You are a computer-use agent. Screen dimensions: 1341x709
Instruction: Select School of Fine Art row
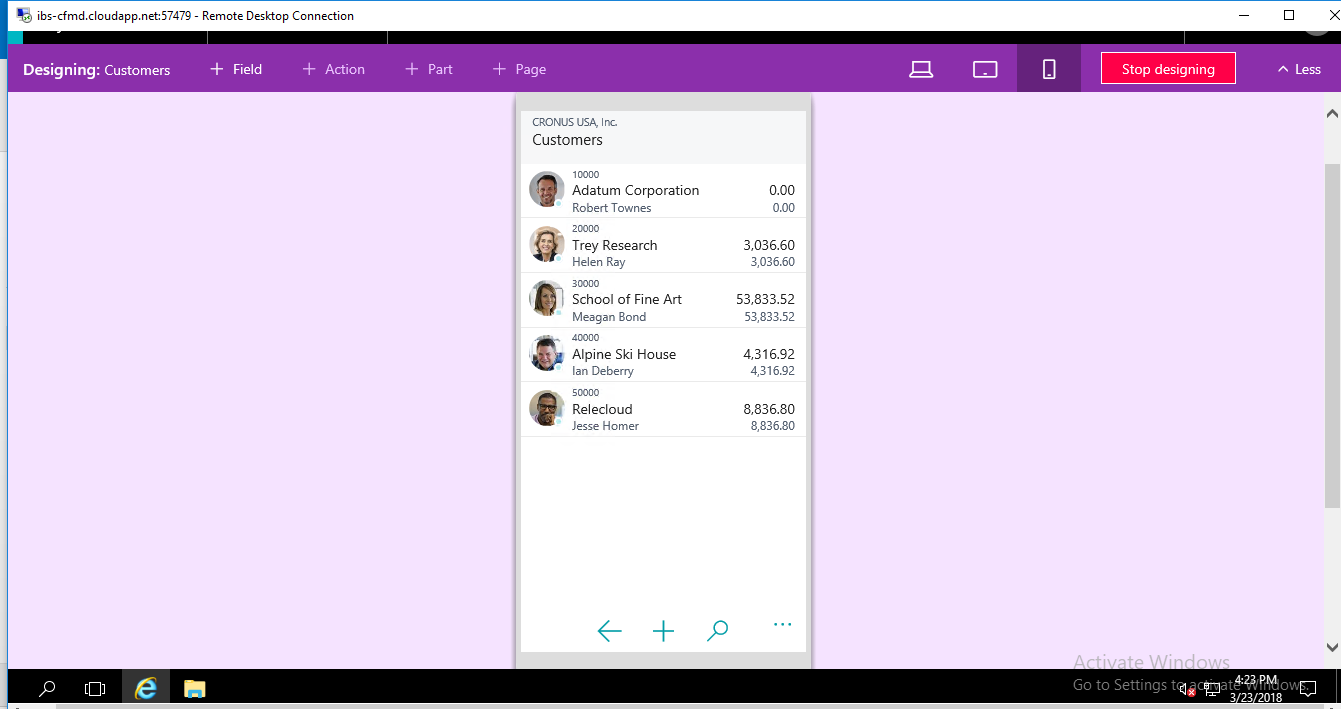627,299
